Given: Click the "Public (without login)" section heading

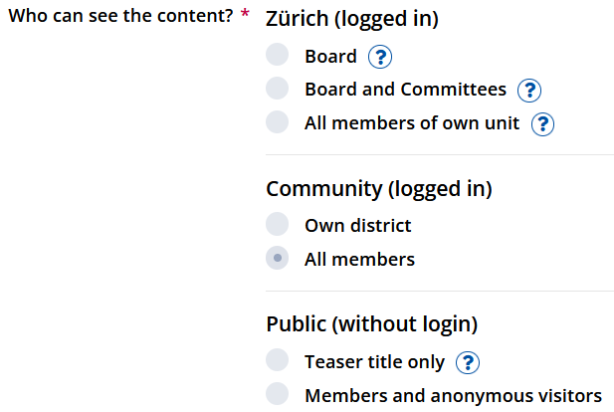Looking at the screenshot, I should click(x=371, y=324).
